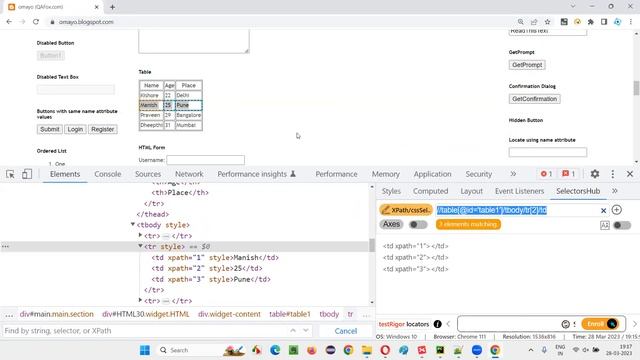Switch to the Elements tab
The height and width of the screenshot is (360, 640).
65,174
